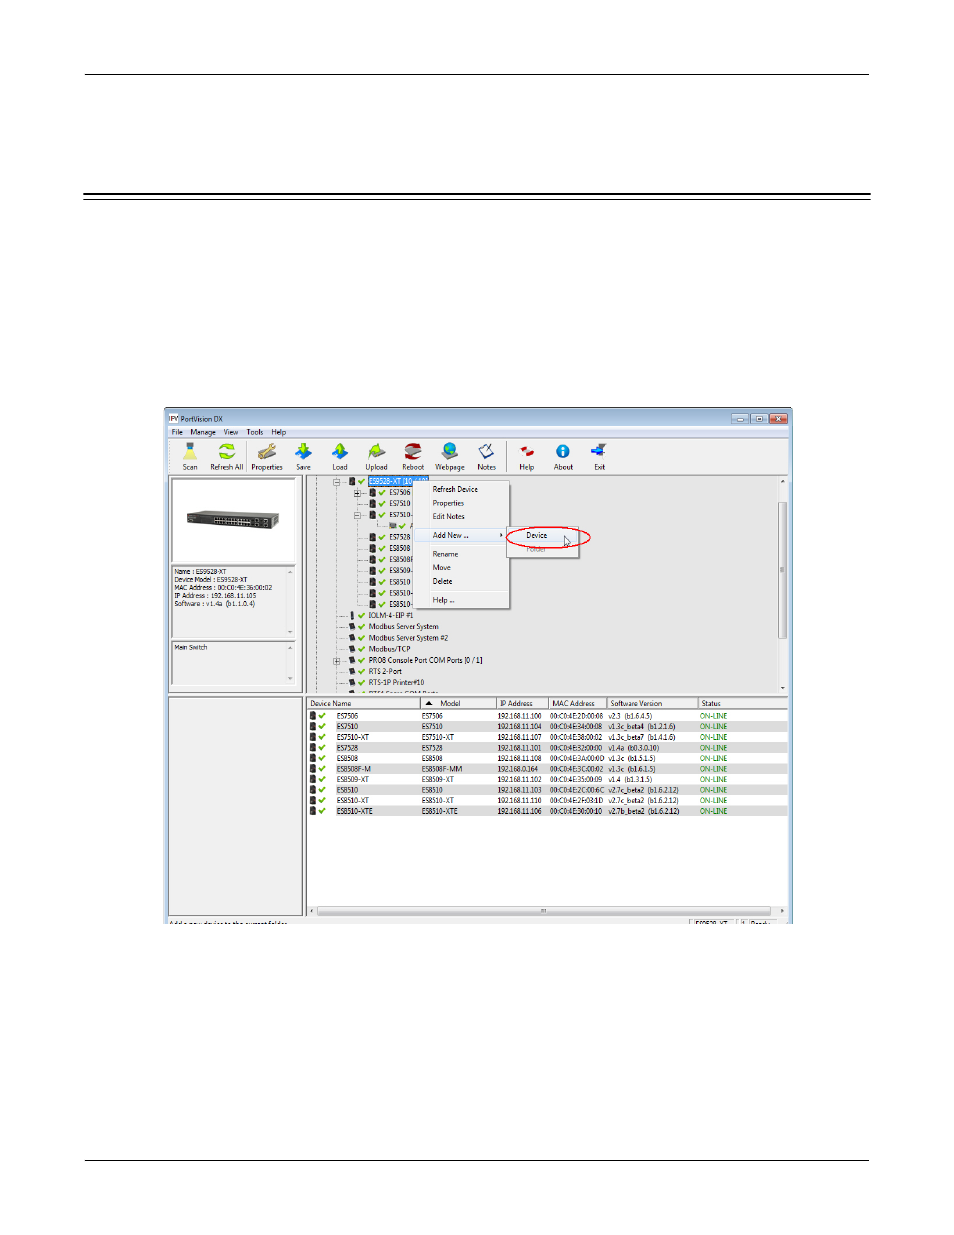Screen dimensions: 954x1235
Task: Click the Notes toolbar icon
Action: pyautogui.click(x=487, y=457)
